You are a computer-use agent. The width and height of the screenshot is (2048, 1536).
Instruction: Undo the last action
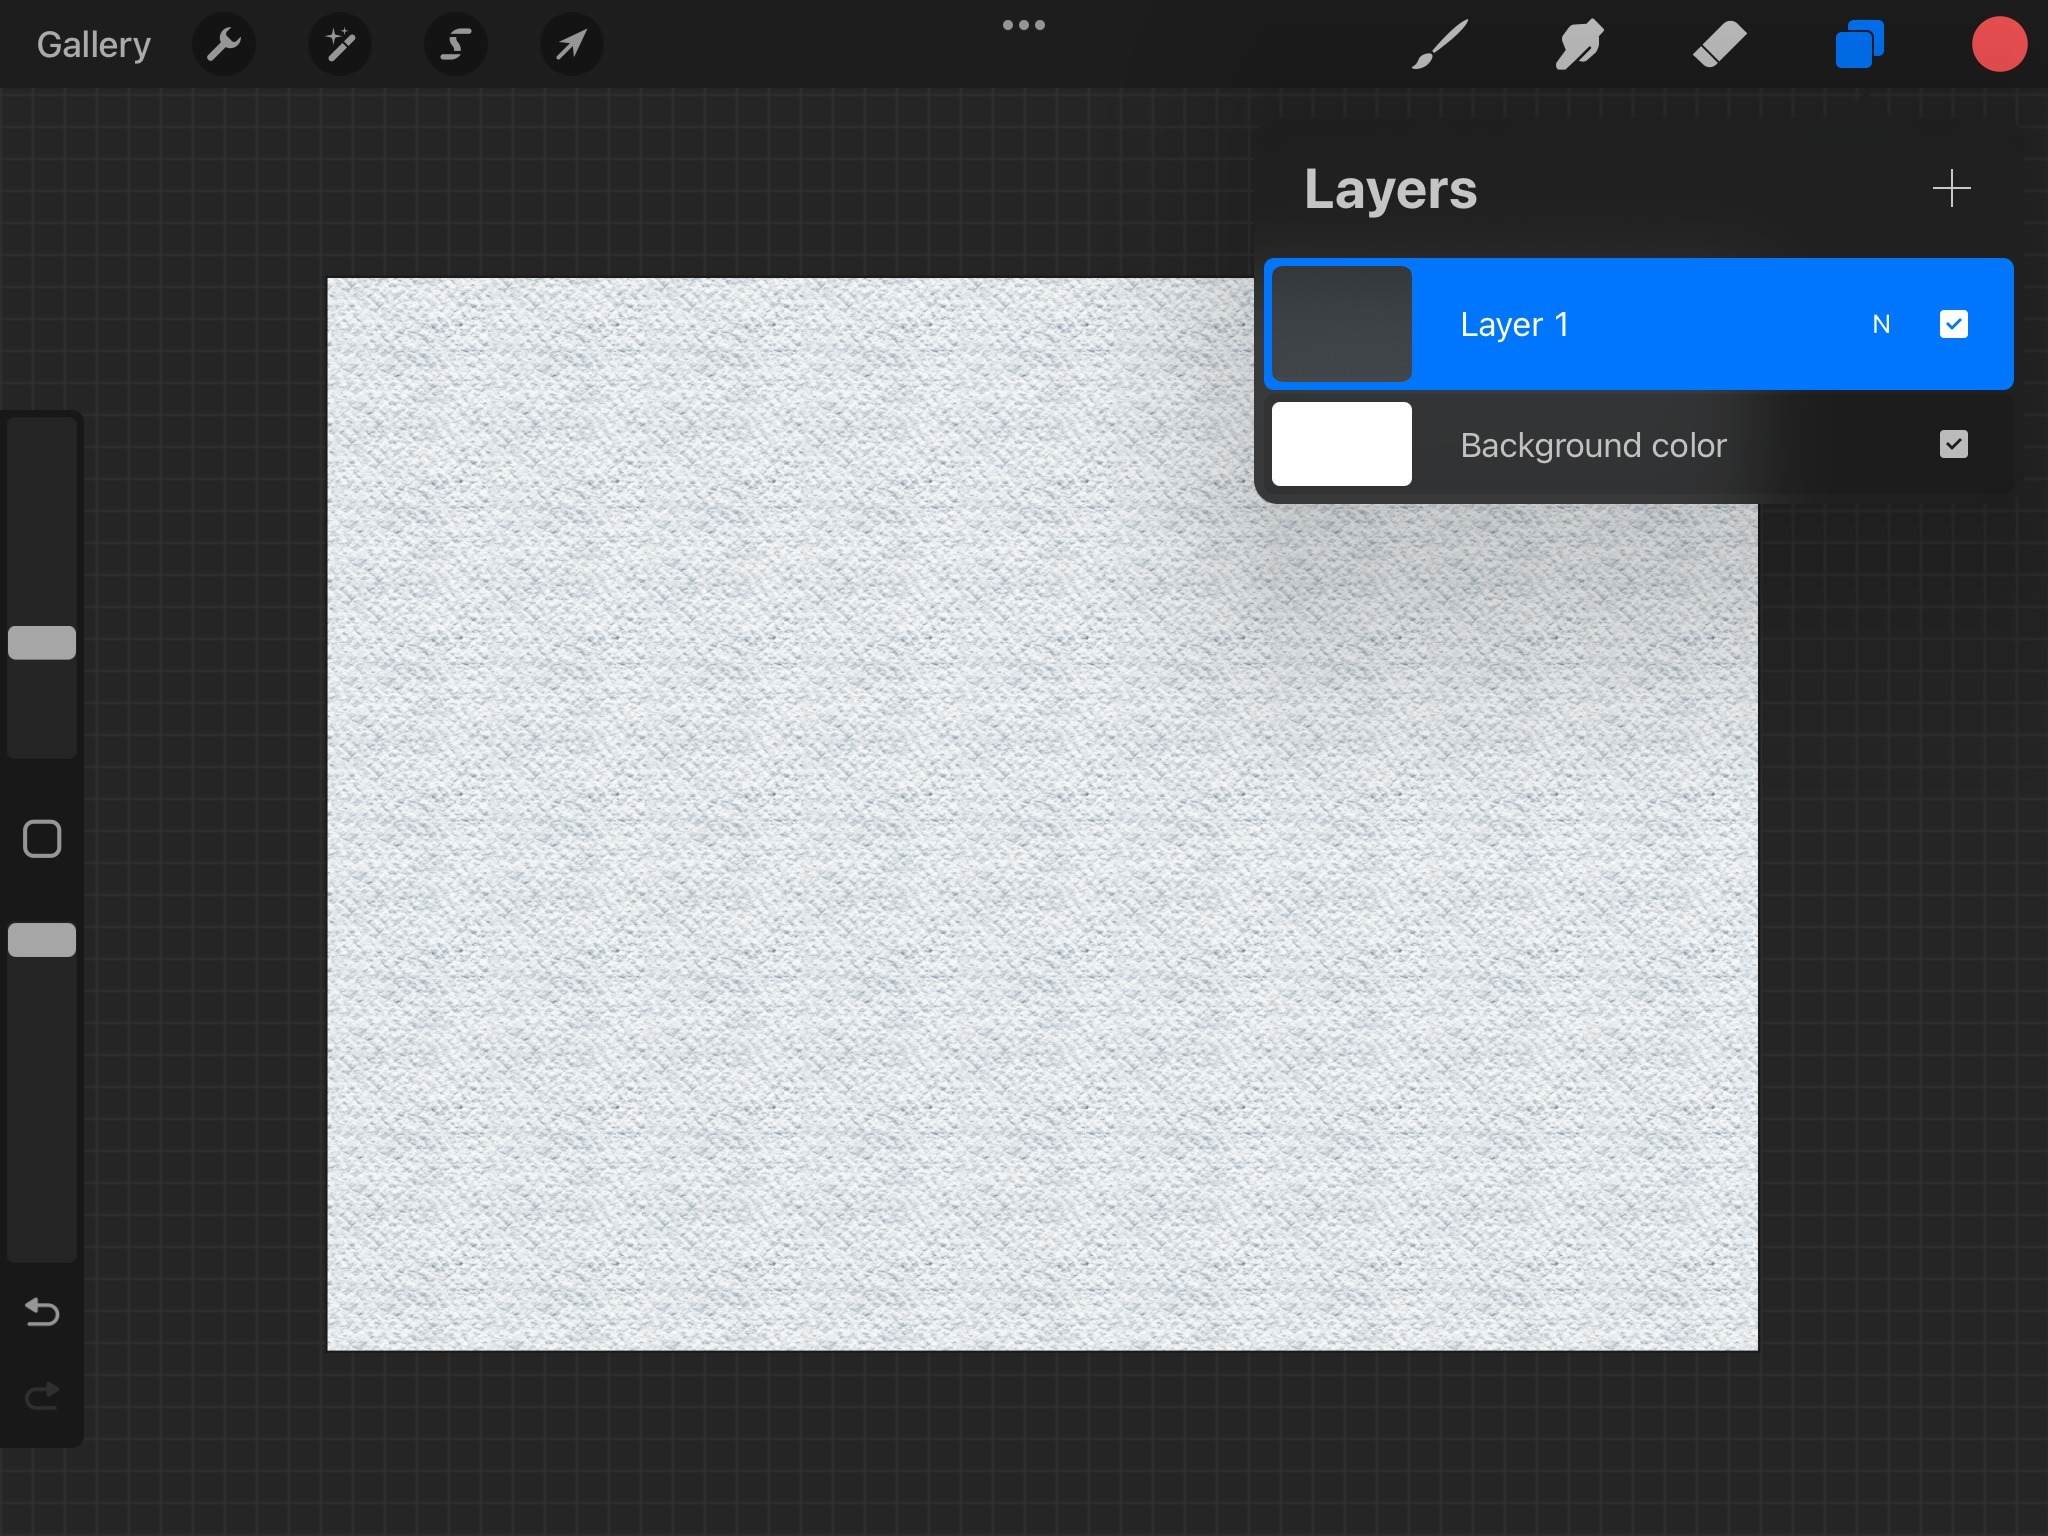[x=42, y=1311]
